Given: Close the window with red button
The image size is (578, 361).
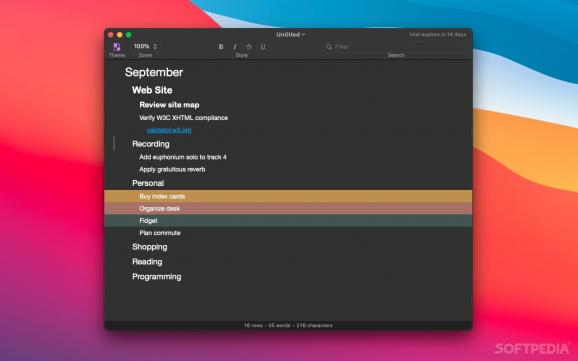Looking at the screenshot, I should point(111,35).
